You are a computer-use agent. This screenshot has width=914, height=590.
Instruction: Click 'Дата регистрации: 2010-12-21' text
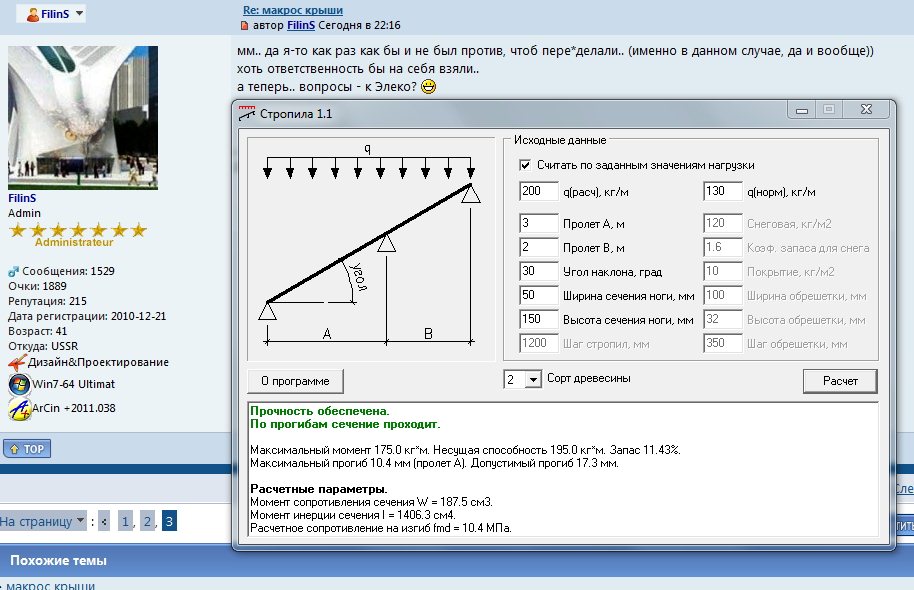point(87,317)
